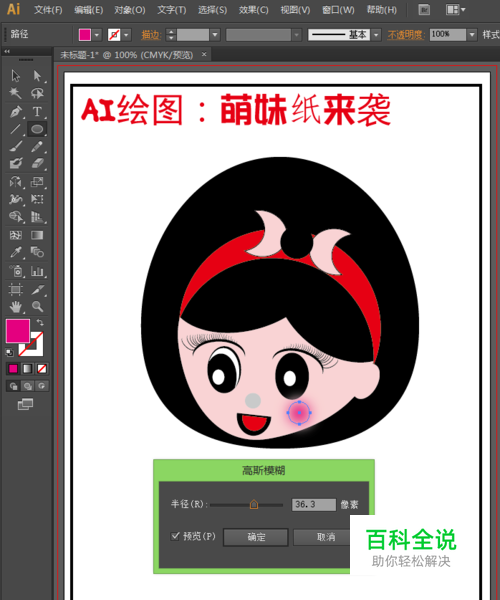Enable Draw Inside mode

pyautogui.click(x=41, y=386)
